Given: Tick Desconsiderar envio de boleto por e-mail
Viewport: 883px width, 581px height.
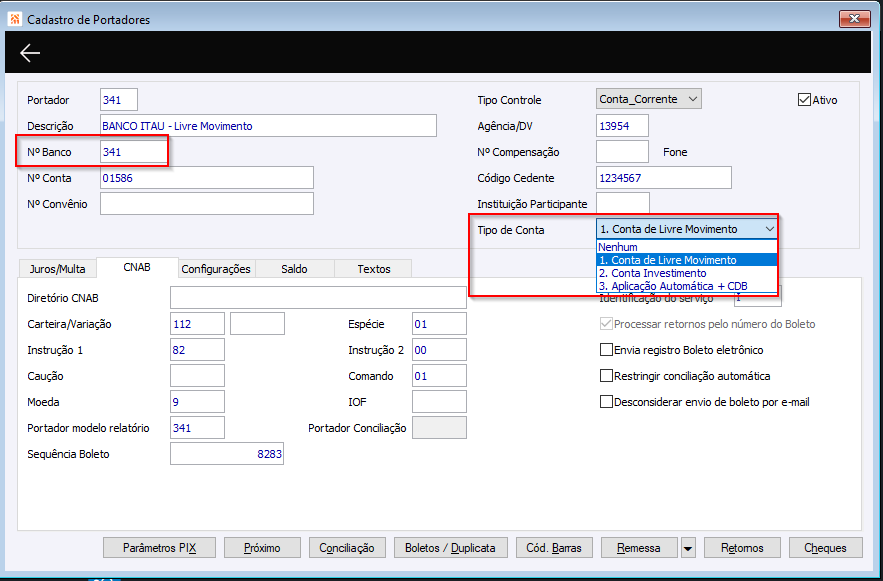Looking at the screenshot, I should (x=606, y=402).
